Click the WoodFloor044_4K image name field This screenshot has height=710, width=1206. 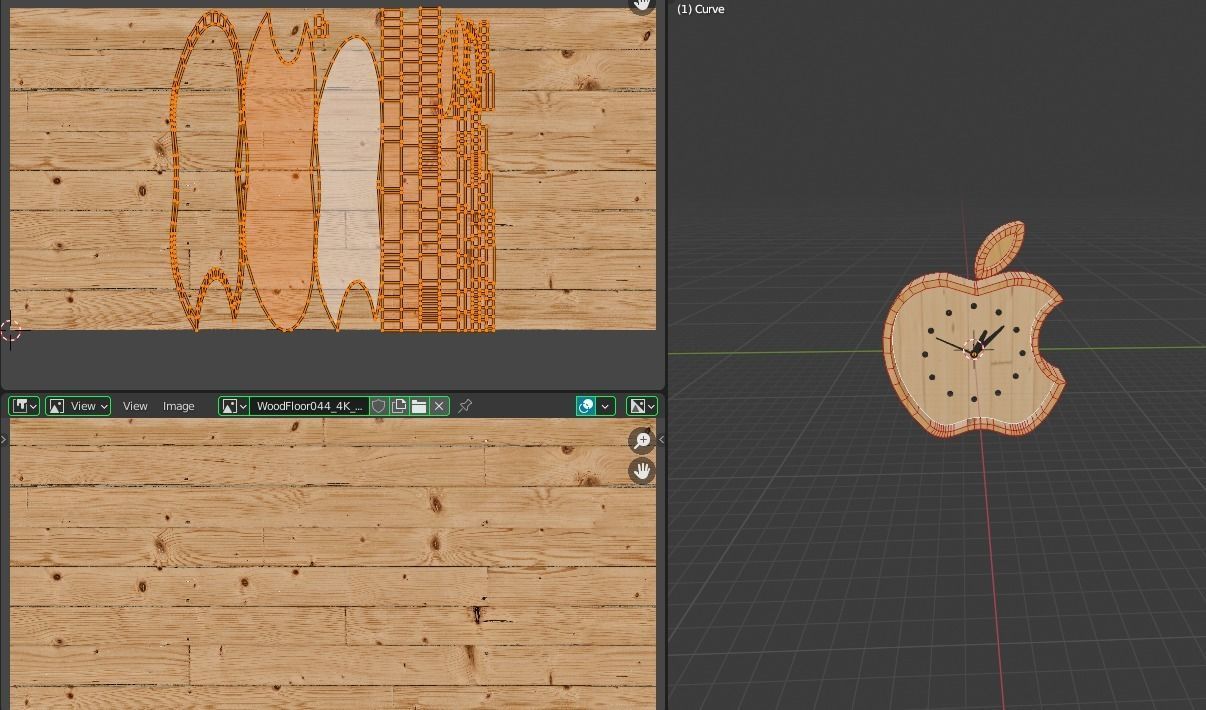click(x=308, y=406)
